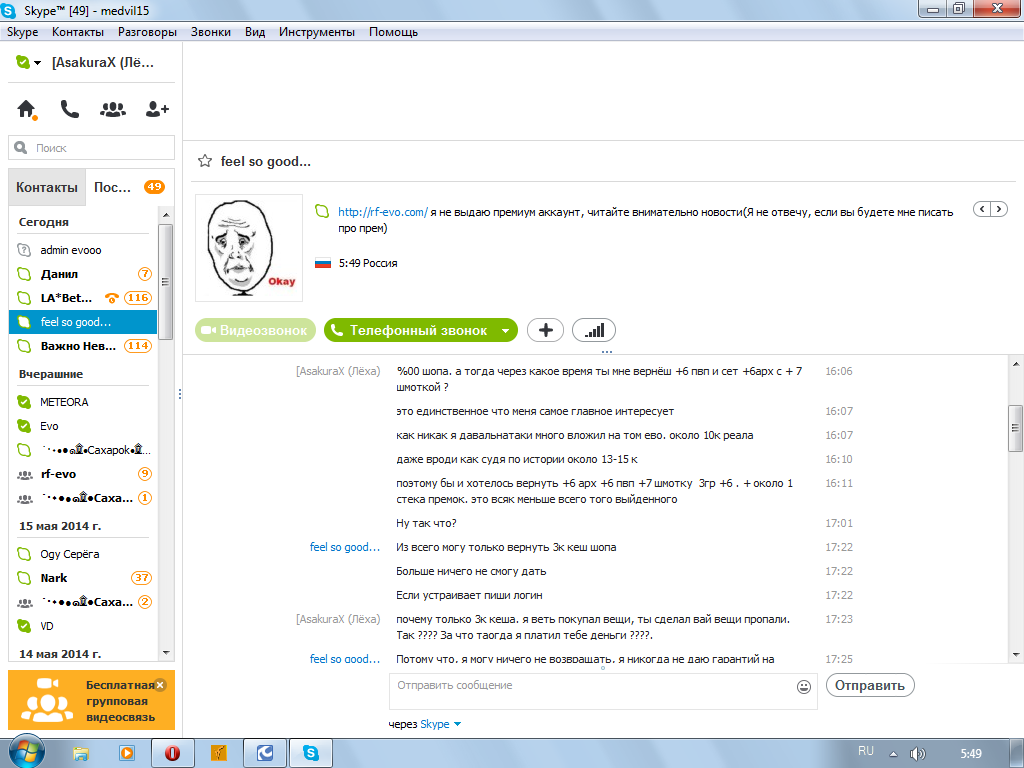The width and height of the screenshot is (1024, 768).
Task: Click the Отправить сообщение message box
Action: (603, 692)
